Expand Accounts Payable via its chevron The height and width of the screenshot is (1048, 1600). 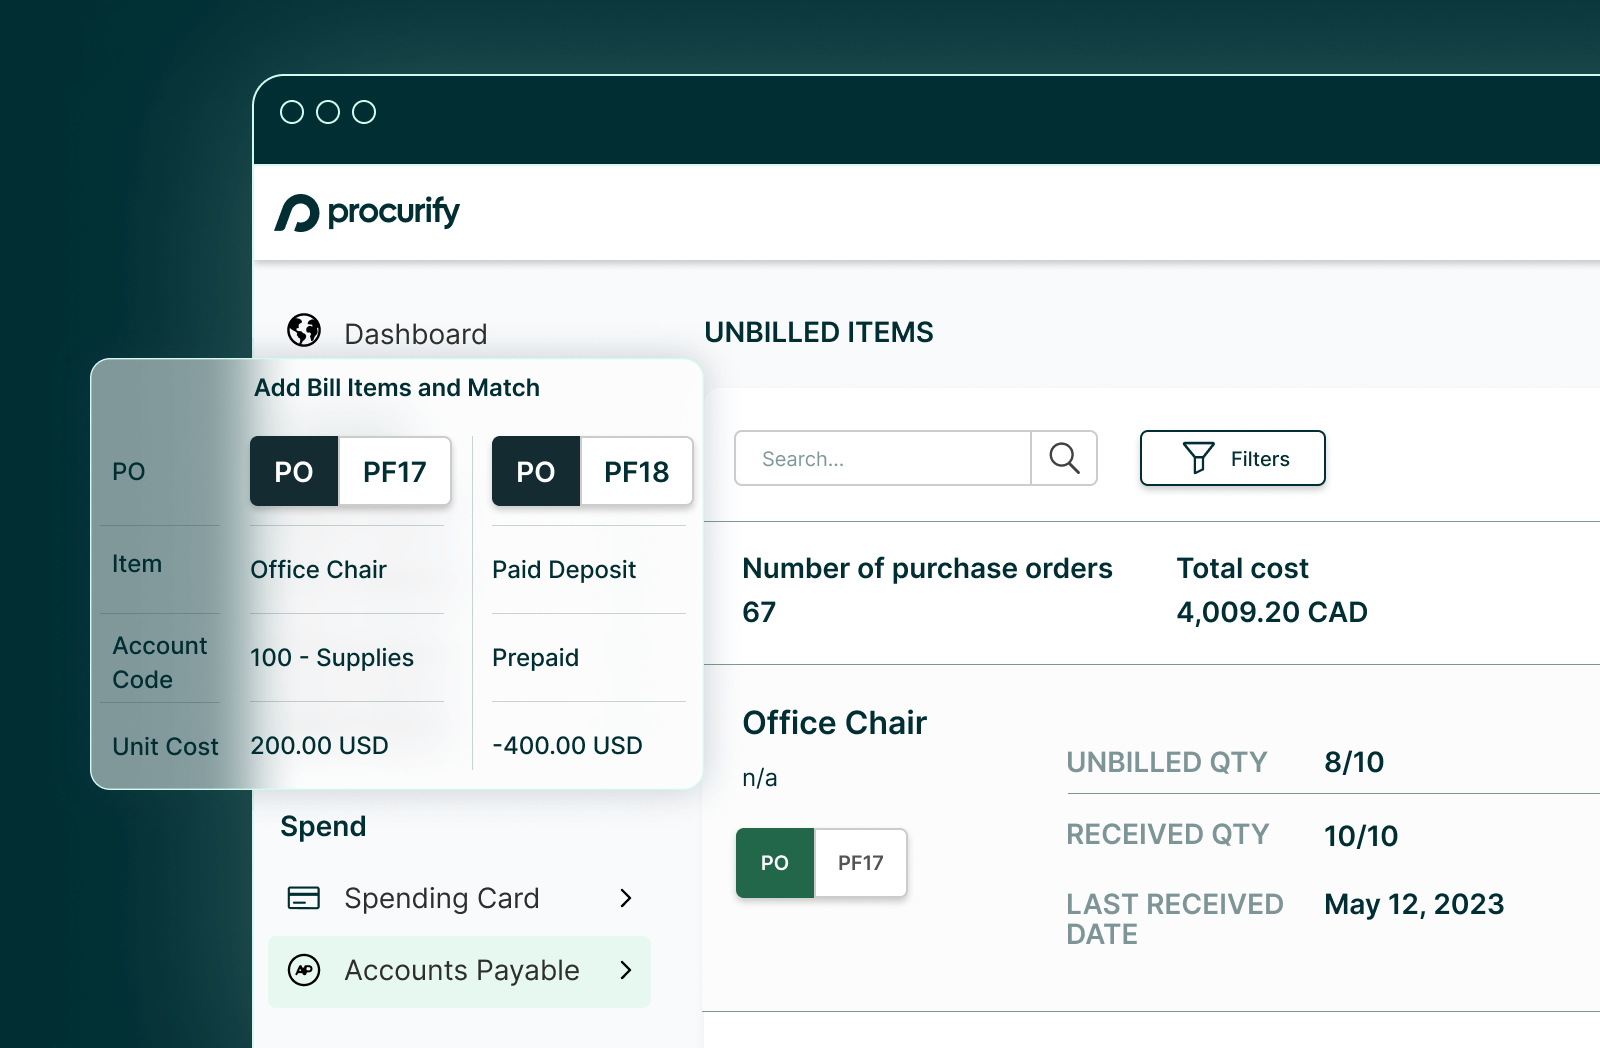click(x=627, y=970)
